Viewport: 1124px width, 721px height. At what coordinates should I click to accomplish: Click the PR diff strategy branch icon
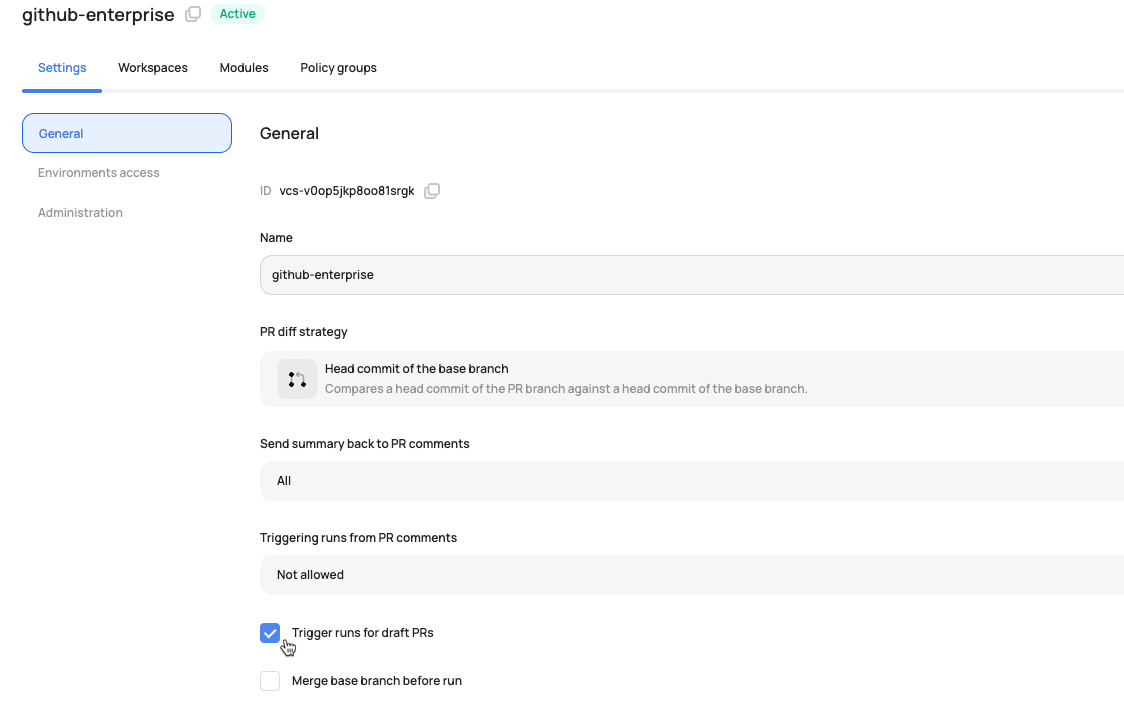(297, 379)
